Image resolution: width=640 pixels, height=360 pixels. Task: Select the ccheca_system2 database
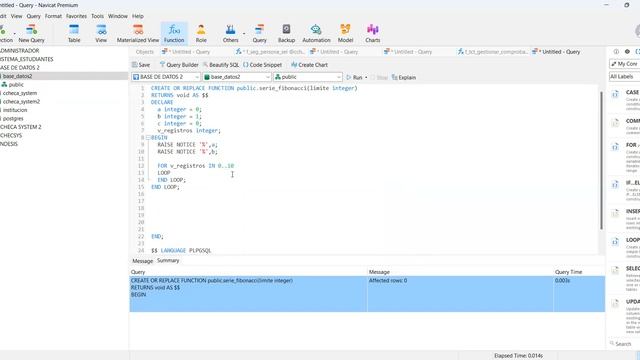point(21,102)
